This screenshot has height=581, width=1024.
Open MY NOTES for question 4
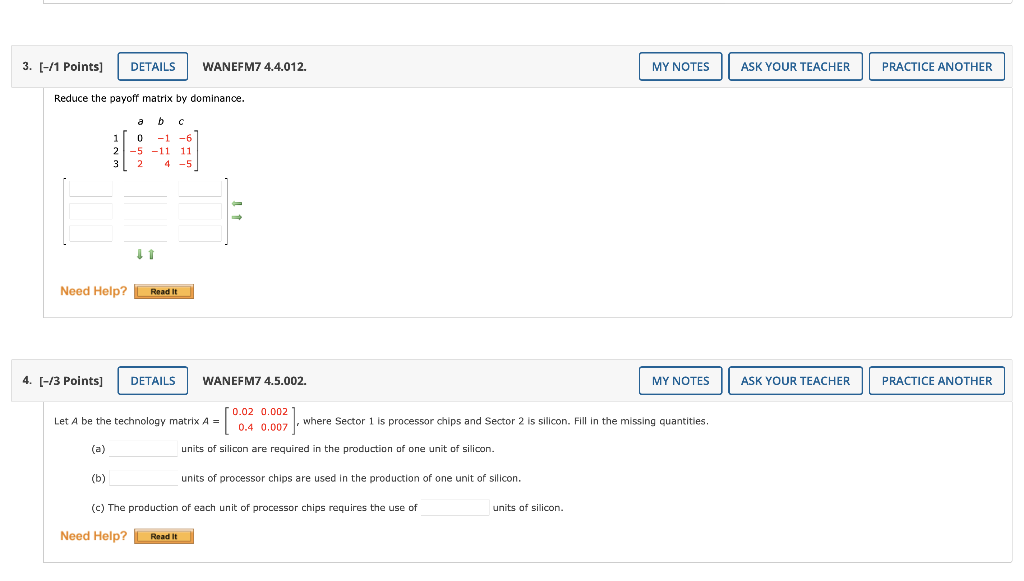point(680,380)
